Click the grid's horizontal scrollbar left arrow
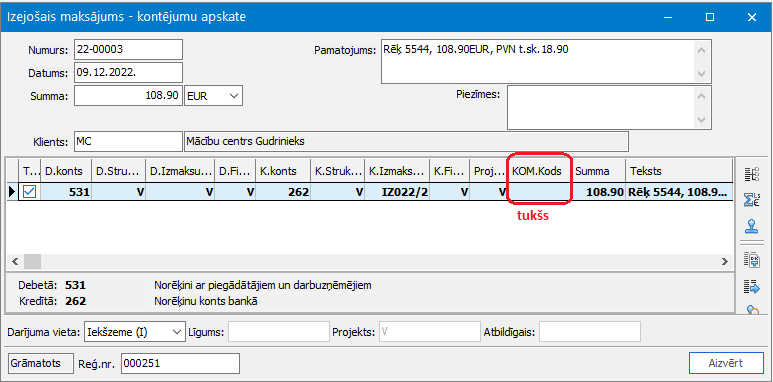Image resolution: width=773 pixels, height=382 pixels. coord(15,261)
